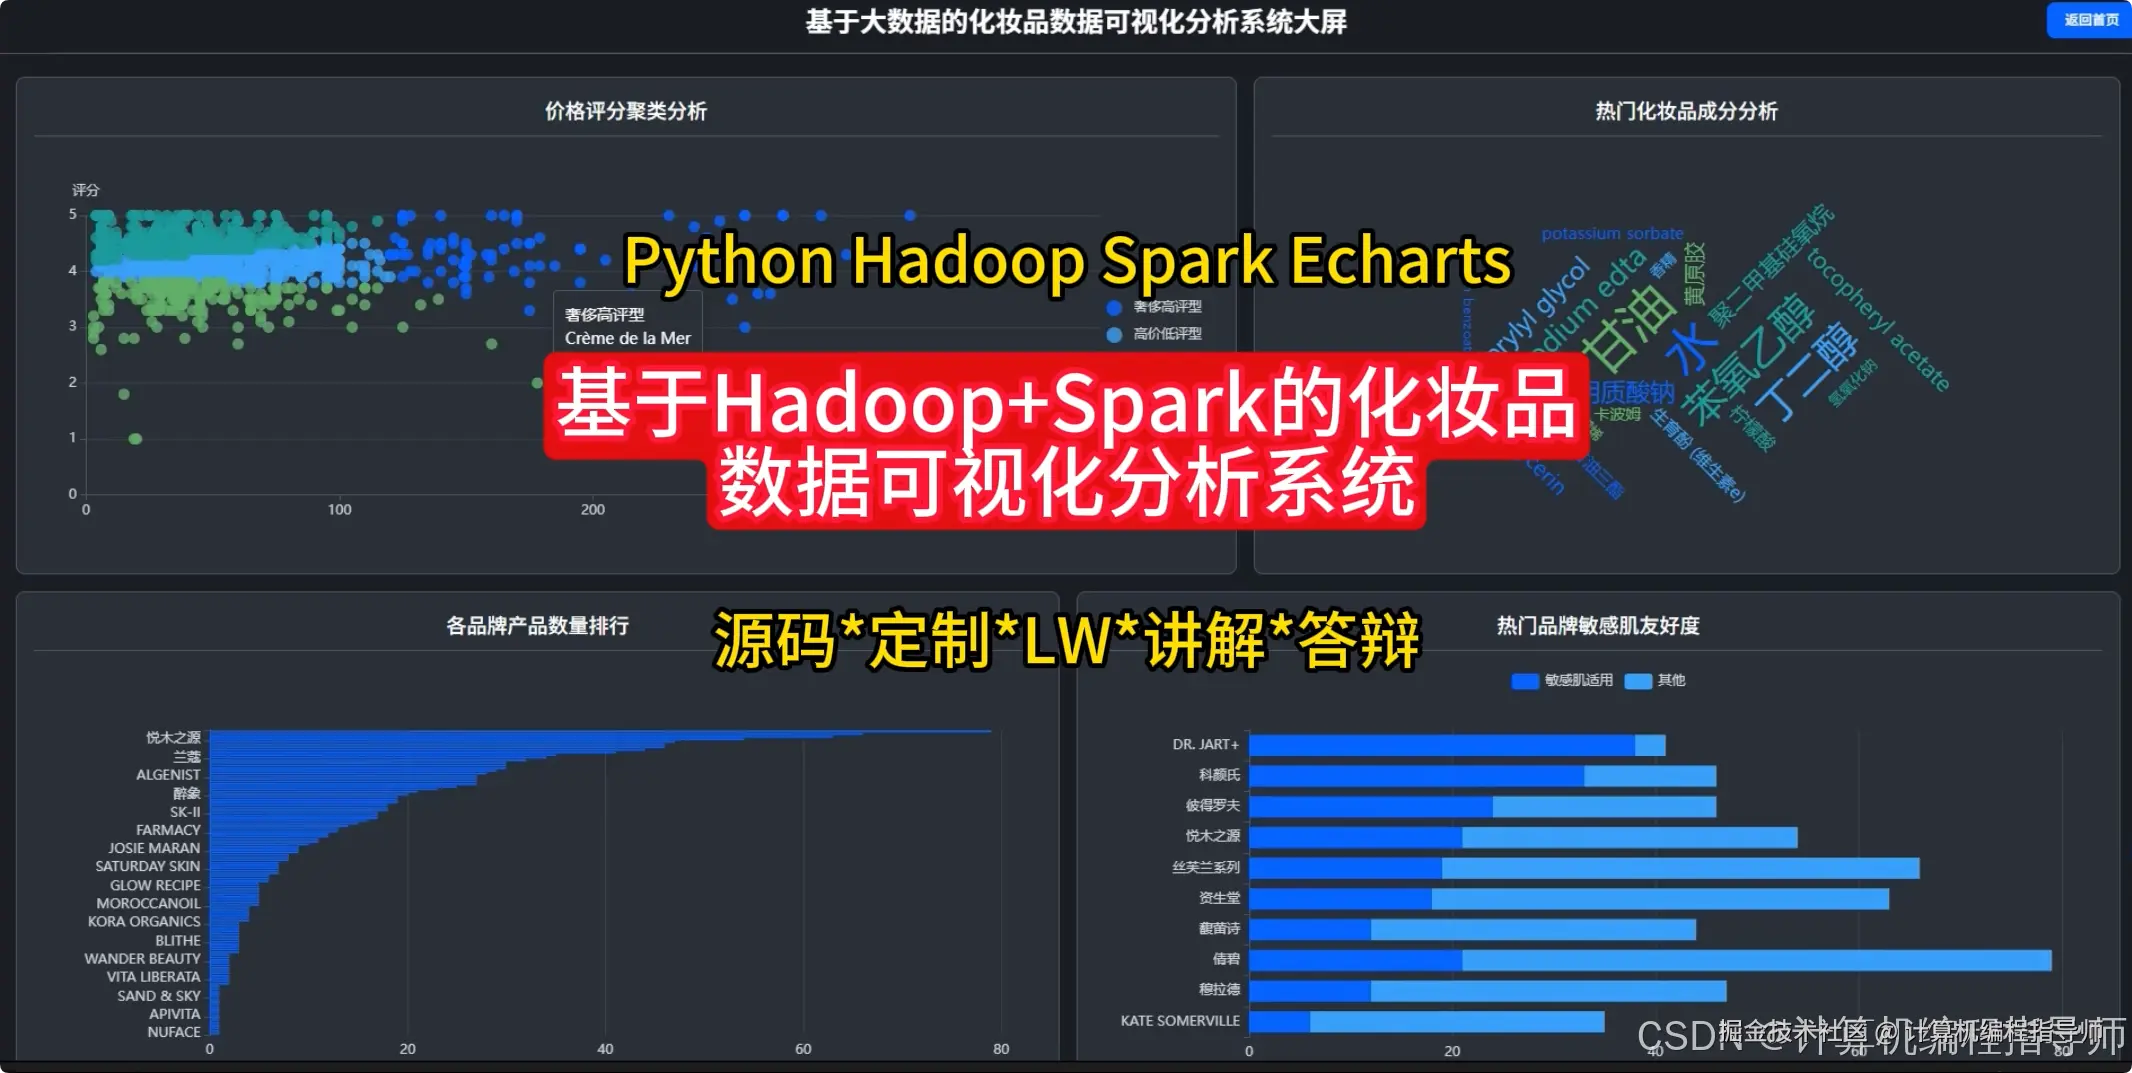Click the VITA LIBERATA label
Image resolution: width=2132 pixels, height=1073 pixels.
[153, 977]
